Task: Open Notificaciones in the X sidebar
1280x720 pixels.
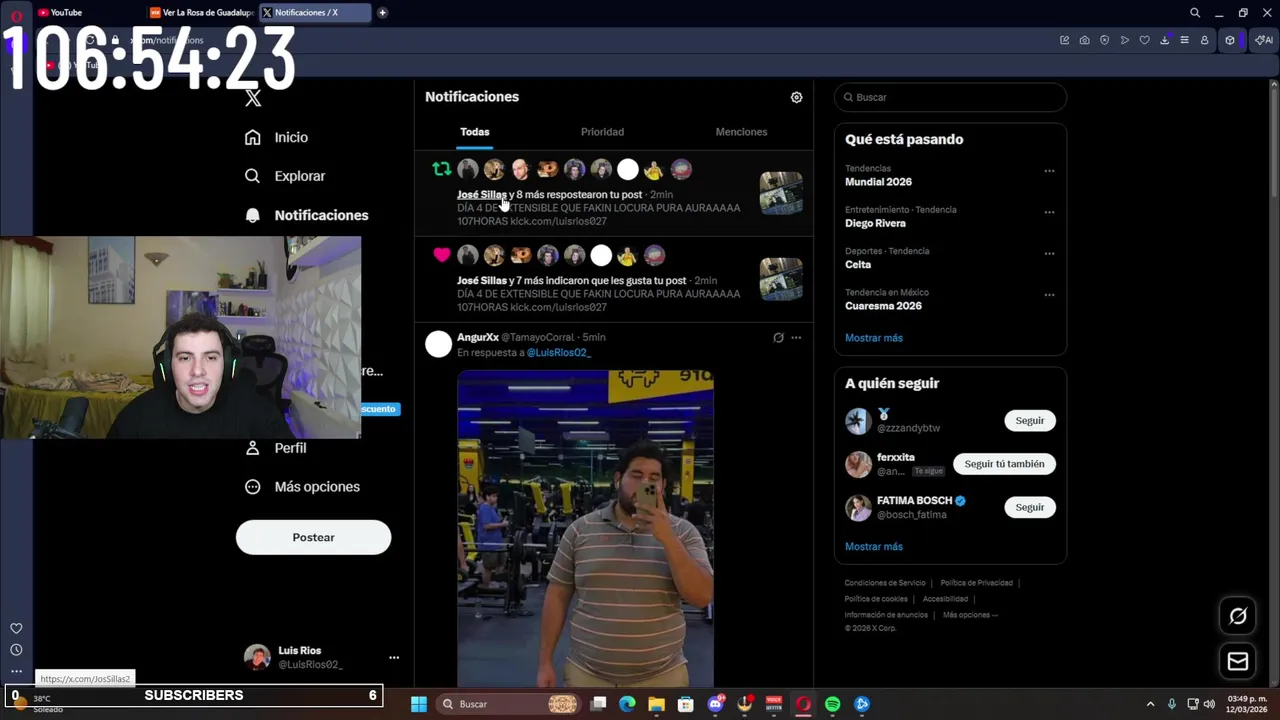Action: pos(307,215)
